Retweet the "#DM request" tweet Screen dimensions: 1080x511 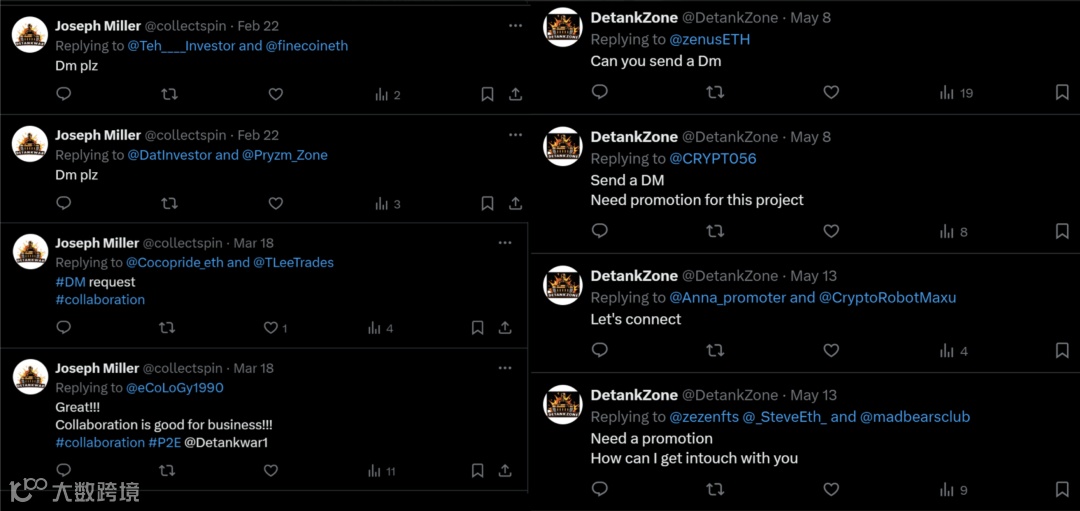[168, 327]
